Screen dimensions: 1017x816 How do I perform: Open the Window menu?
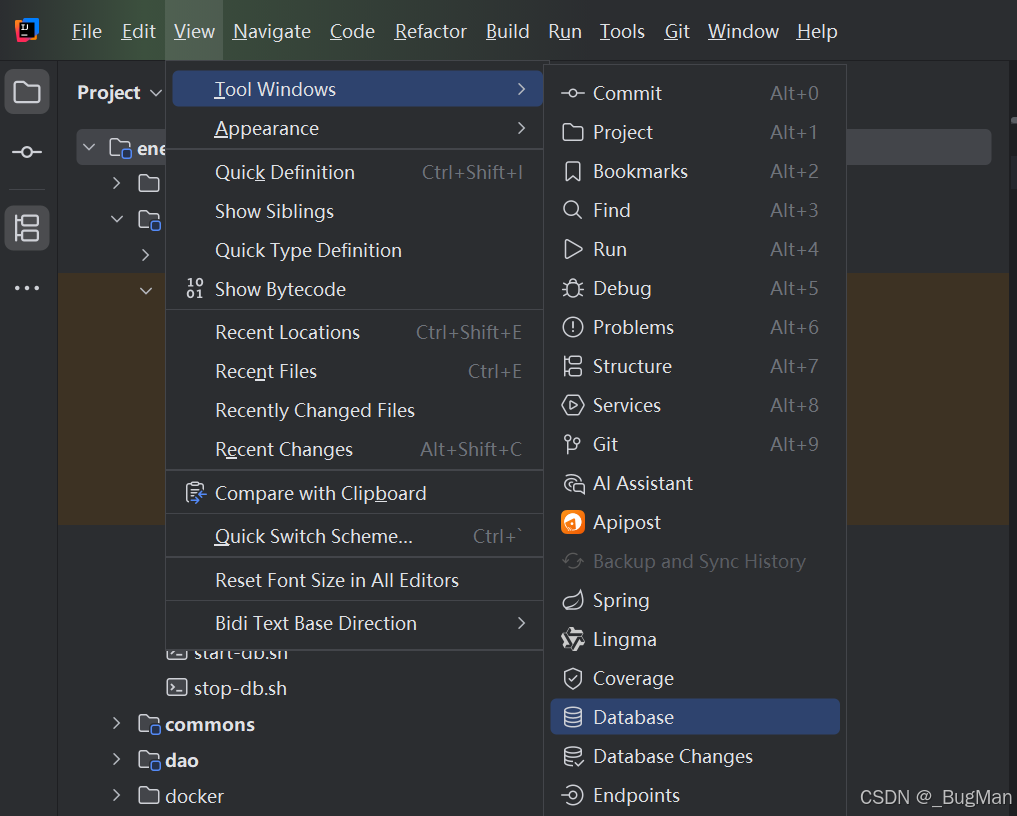point(743,31)
